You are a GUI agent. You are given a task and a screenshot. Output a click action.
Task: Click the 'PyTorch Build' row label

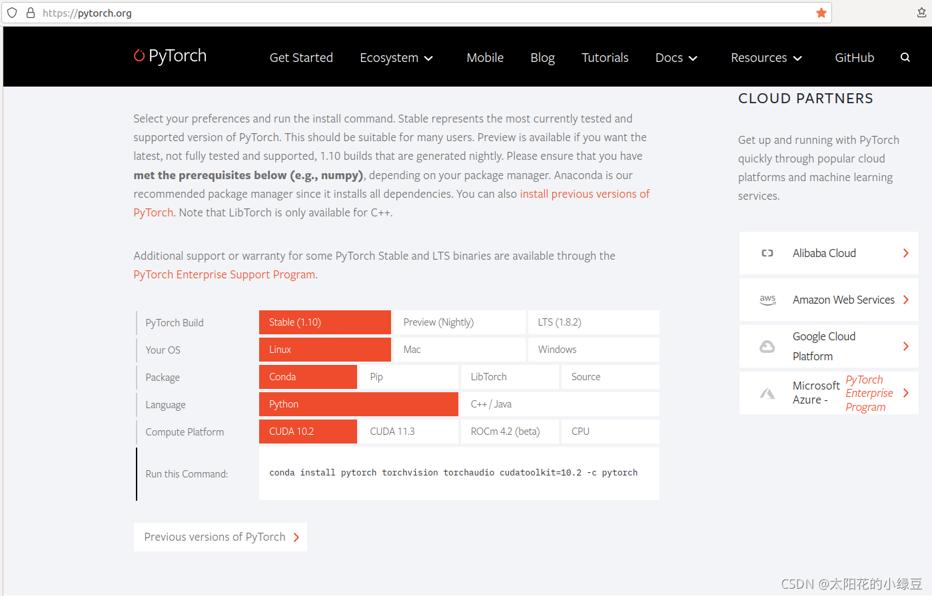(174, 323)
